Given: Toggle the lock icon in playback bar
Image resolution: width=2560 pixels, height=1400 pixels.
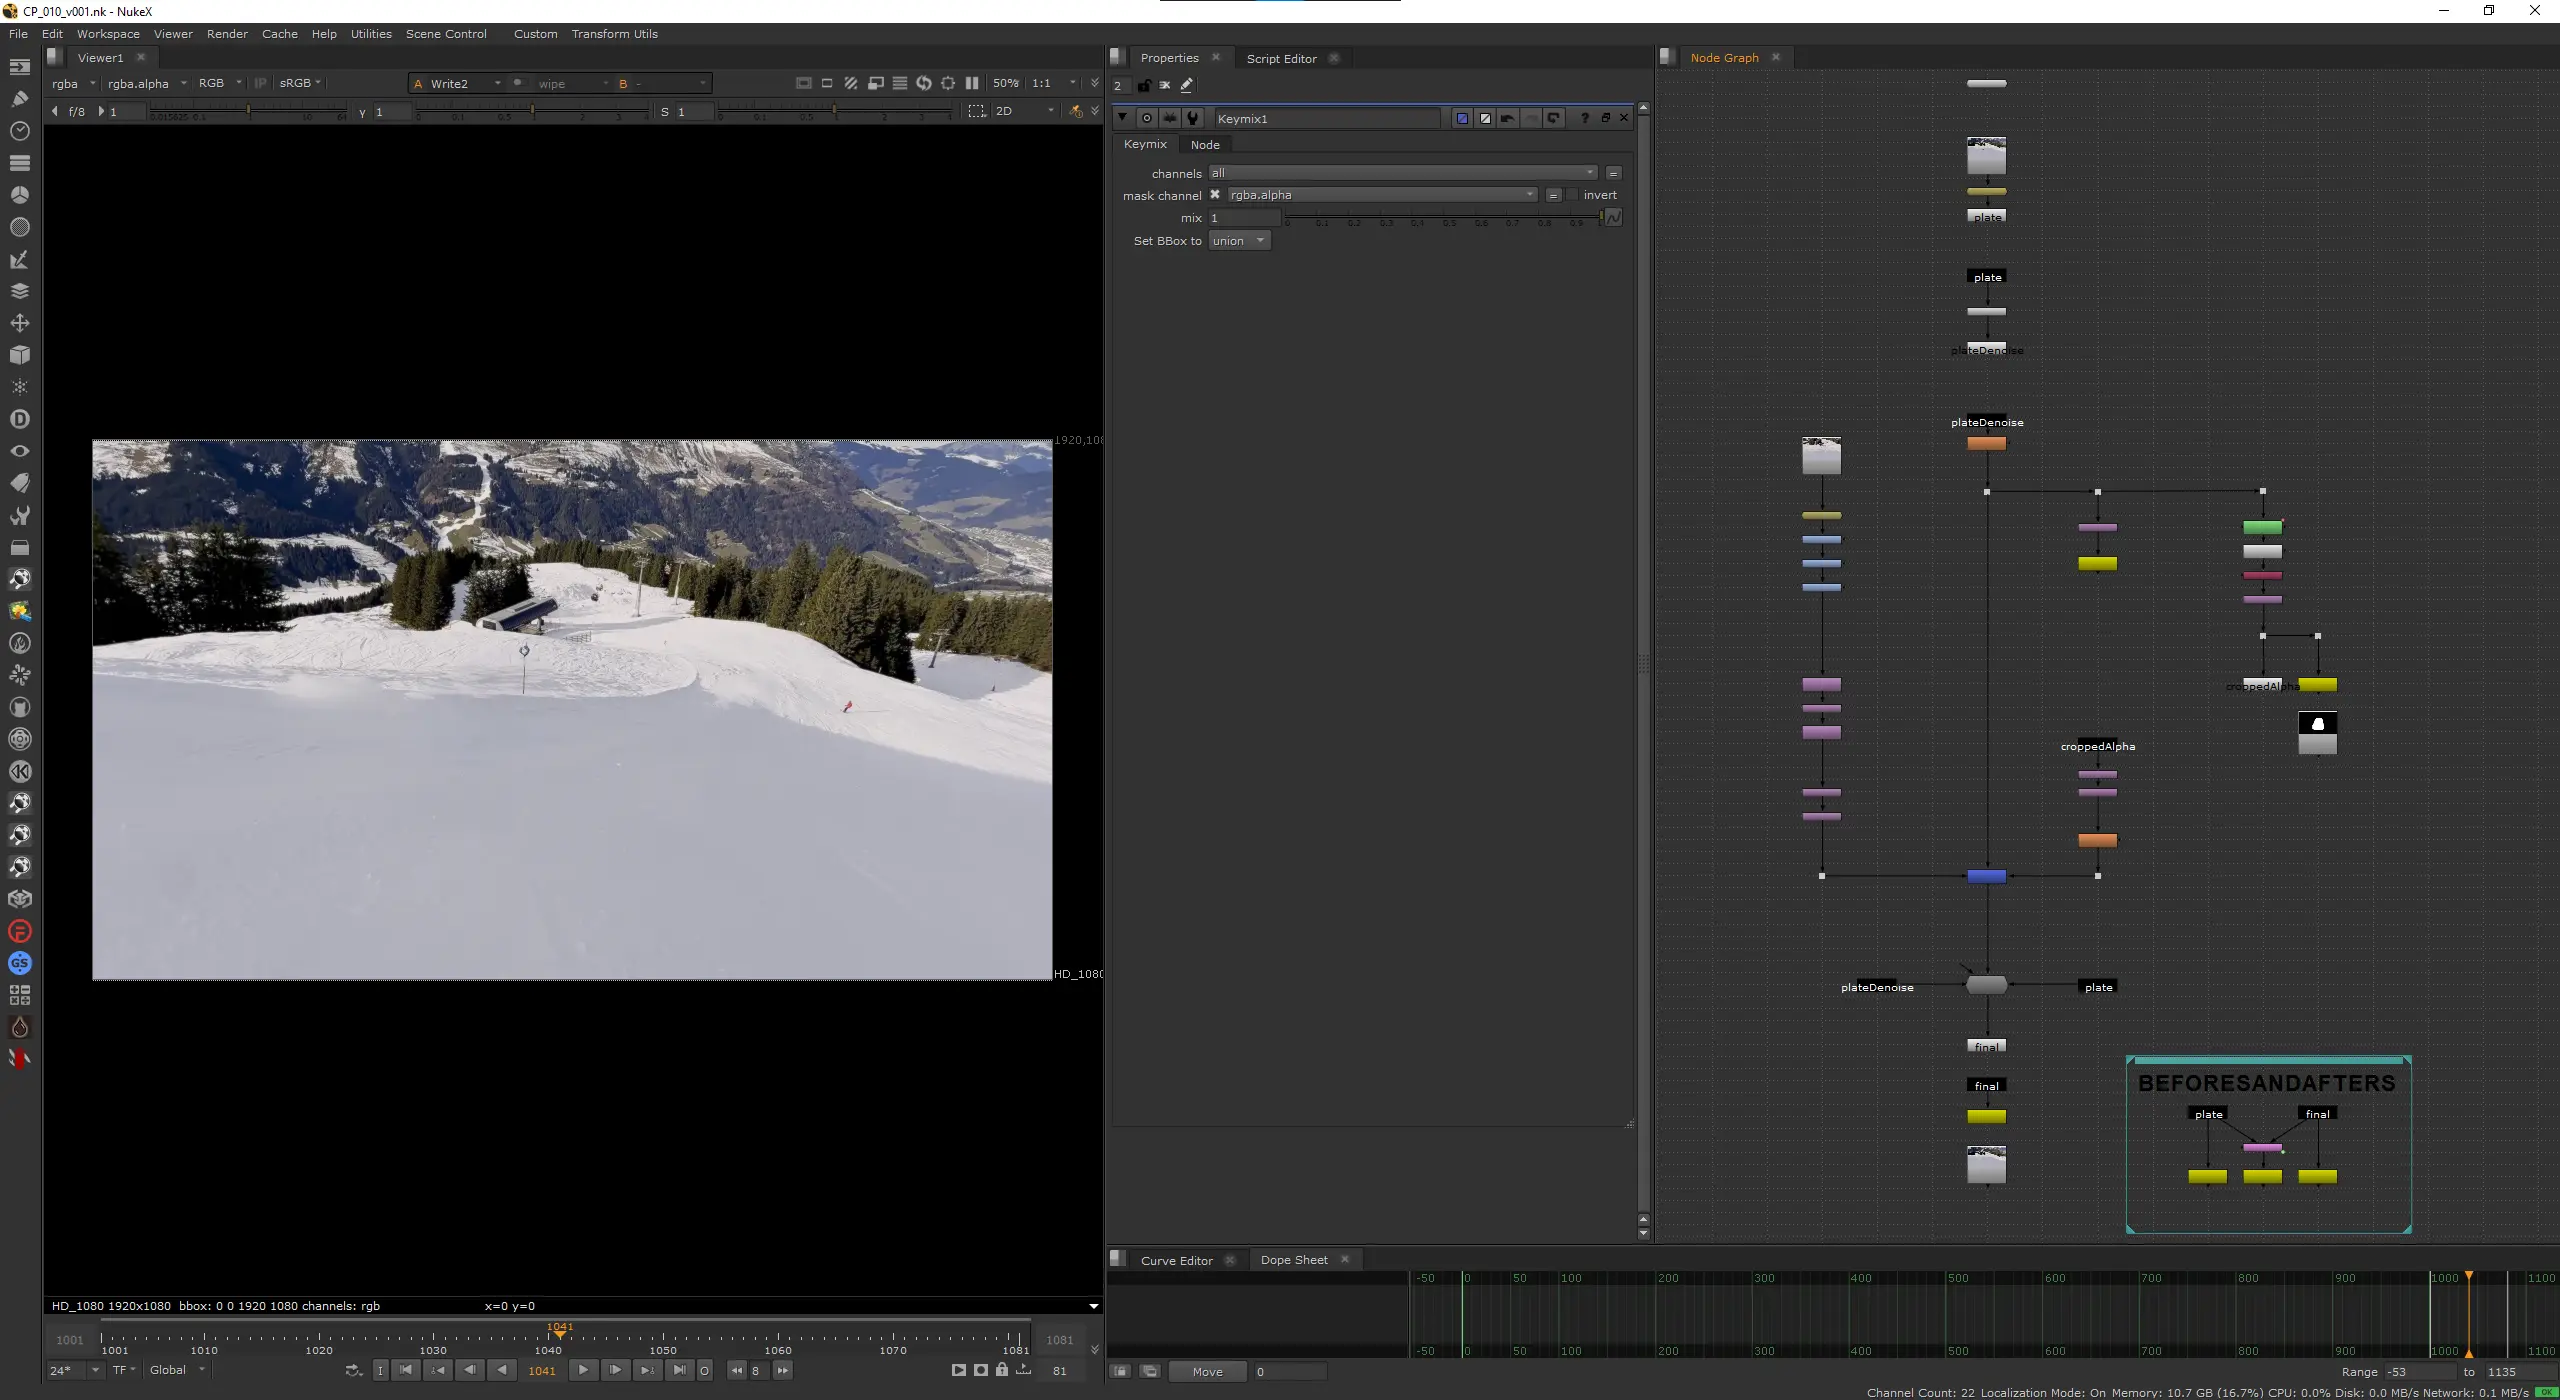Looking at the screenshot, I should [x=1001, y=1370].
